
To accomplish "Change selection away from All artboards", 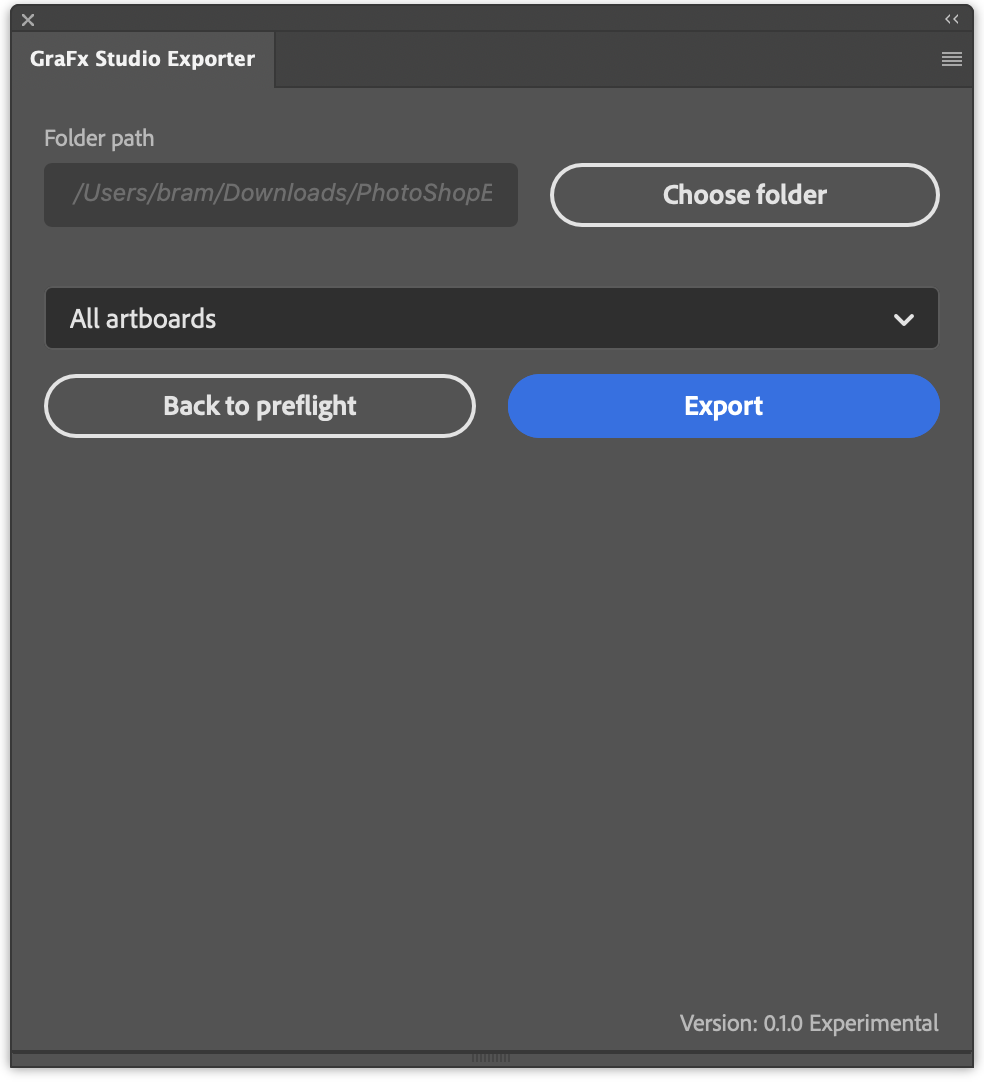I will [492, 318].
